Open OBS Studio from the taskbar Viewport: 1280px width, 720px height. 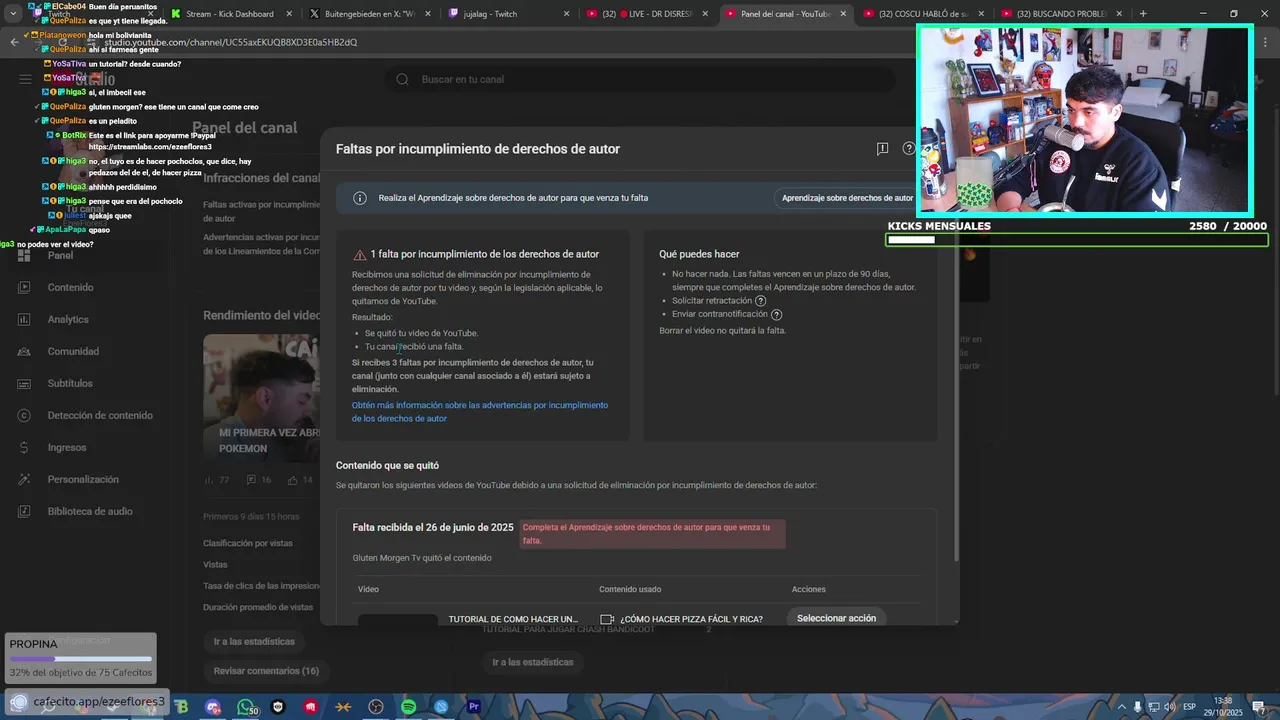(x=376, y=707)
